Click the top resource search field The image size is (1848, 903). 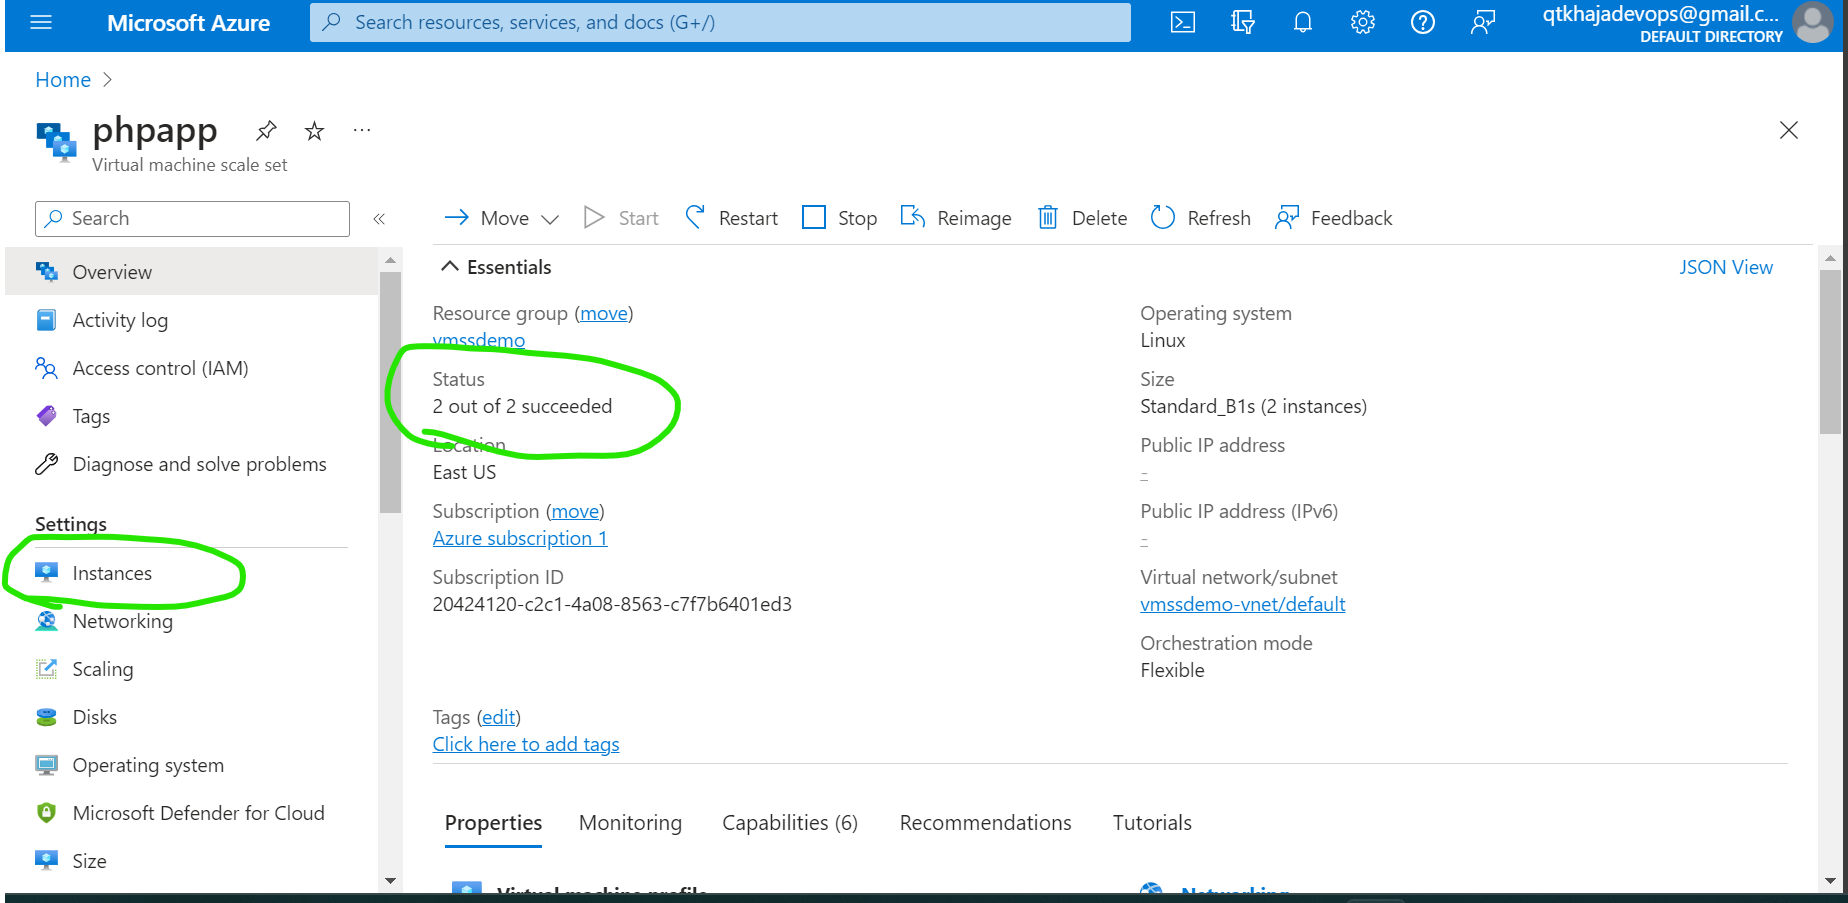pos(720,22)
